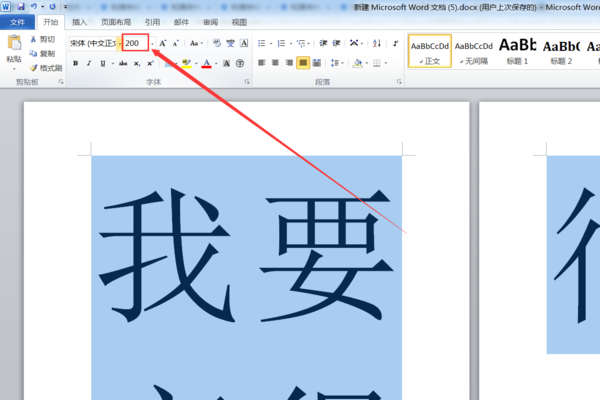Viewport: 600px width, 400px height.
Task: Align text left
Action: [262, 62]
